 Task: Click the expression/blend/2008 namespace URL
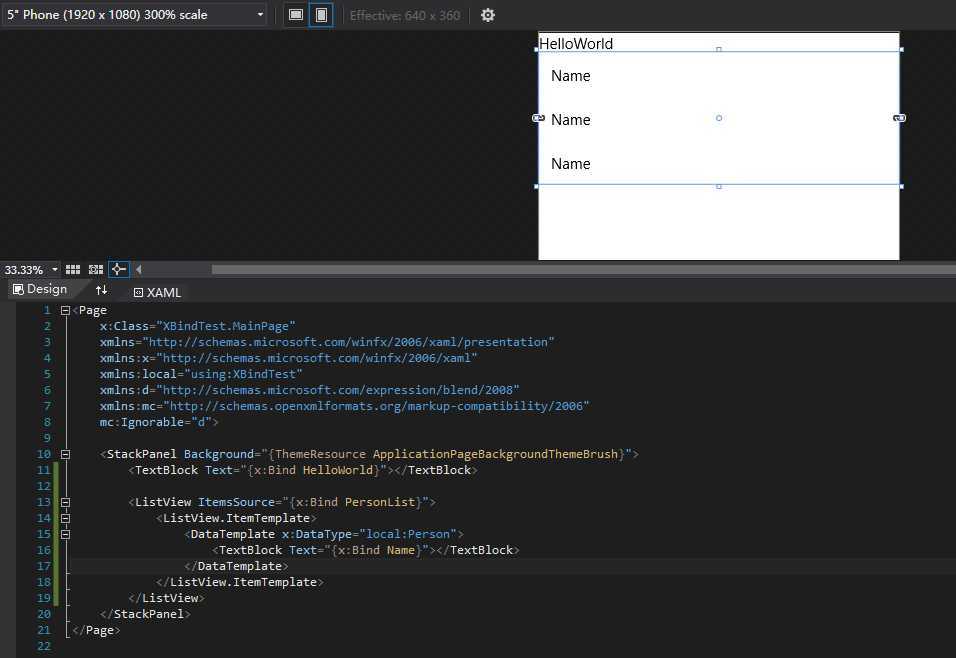click(338, 390)
